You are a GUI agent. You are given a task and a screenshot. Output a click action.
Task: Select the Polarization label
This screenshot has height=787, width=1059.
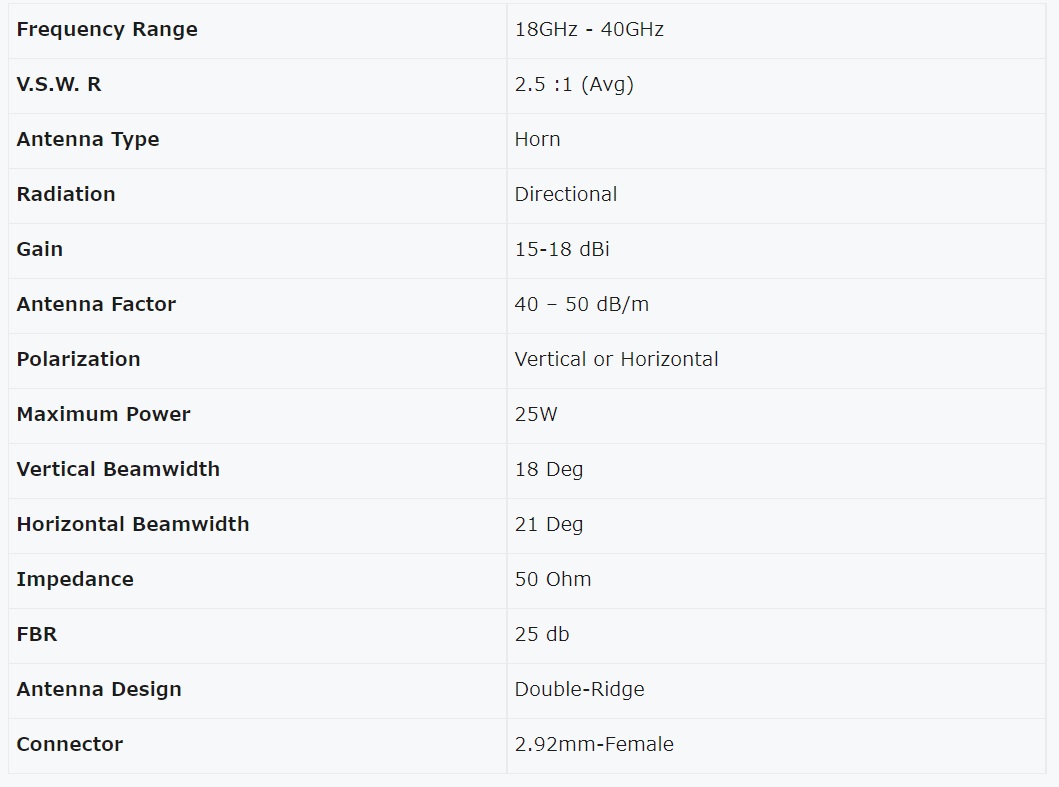click(78, 360)
